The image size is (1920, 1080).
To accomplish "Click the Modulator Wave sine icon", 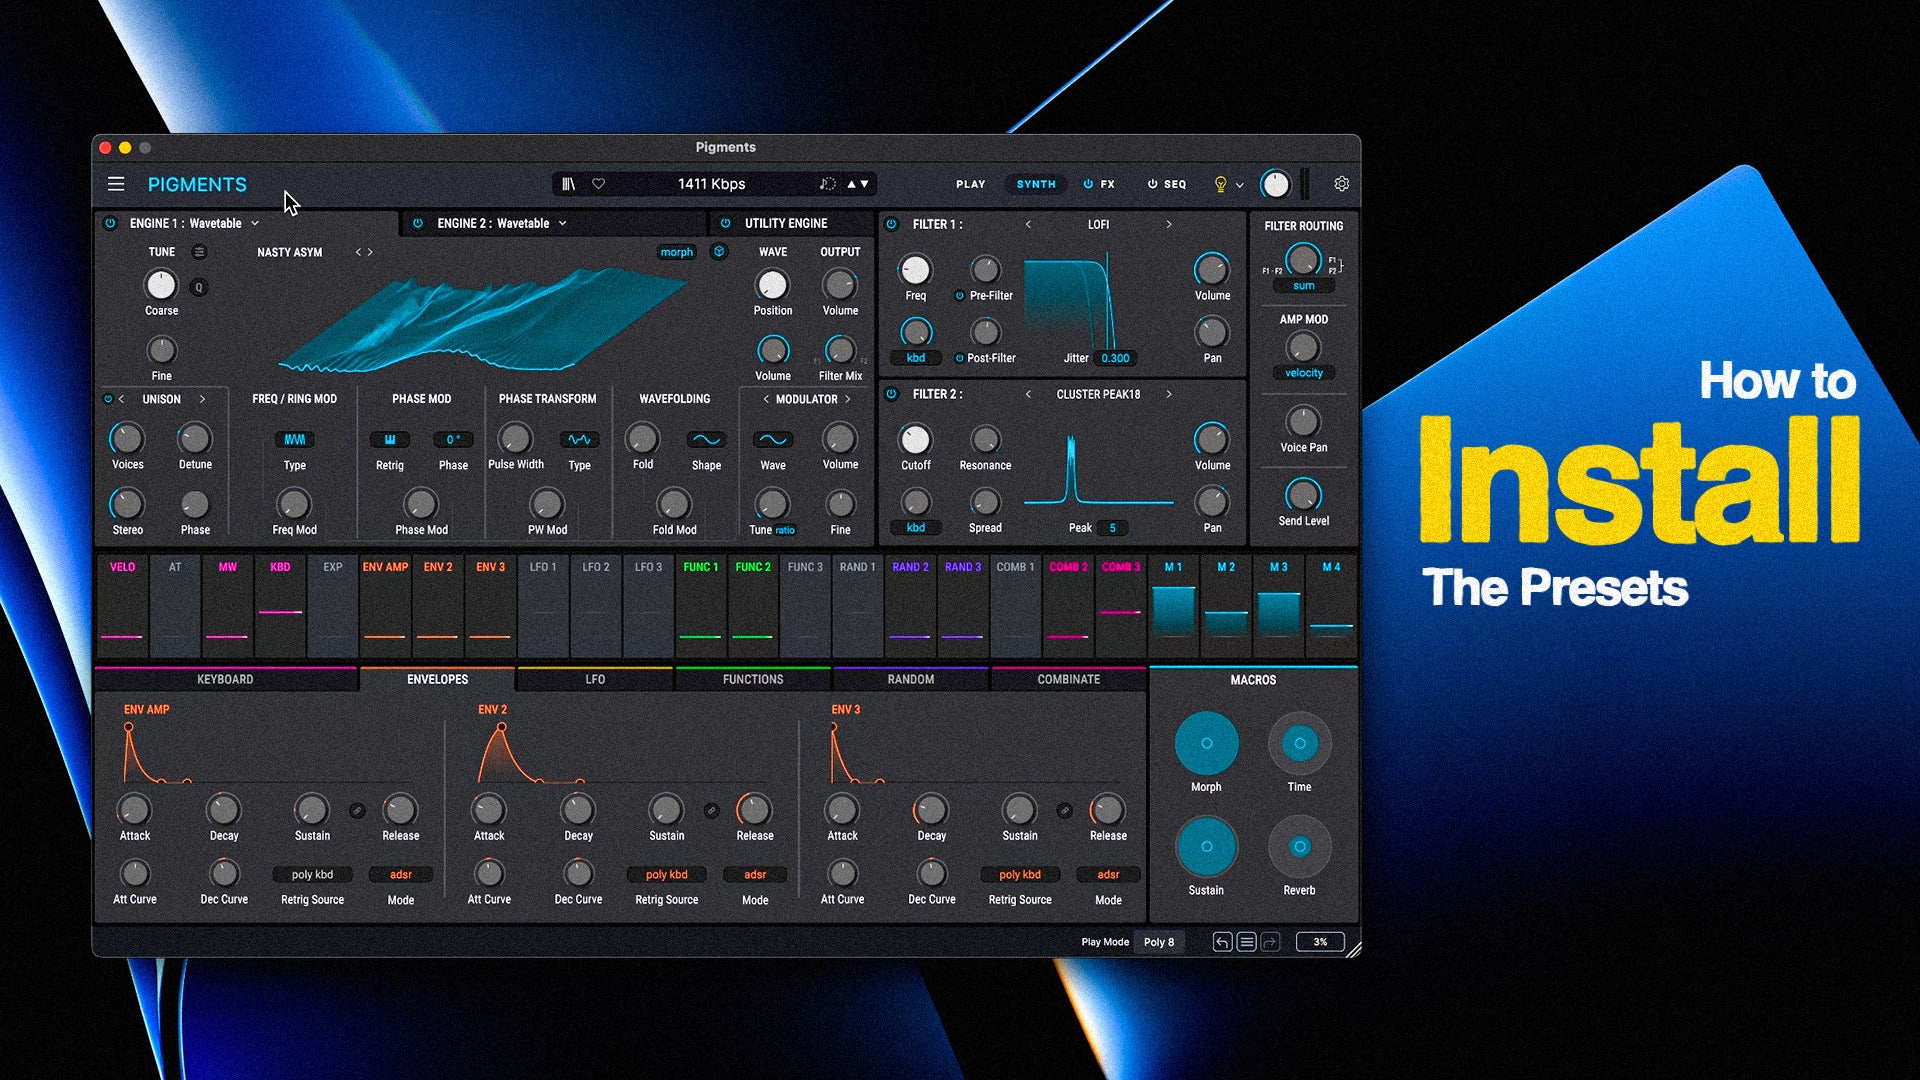I will [x=773, y=440].
